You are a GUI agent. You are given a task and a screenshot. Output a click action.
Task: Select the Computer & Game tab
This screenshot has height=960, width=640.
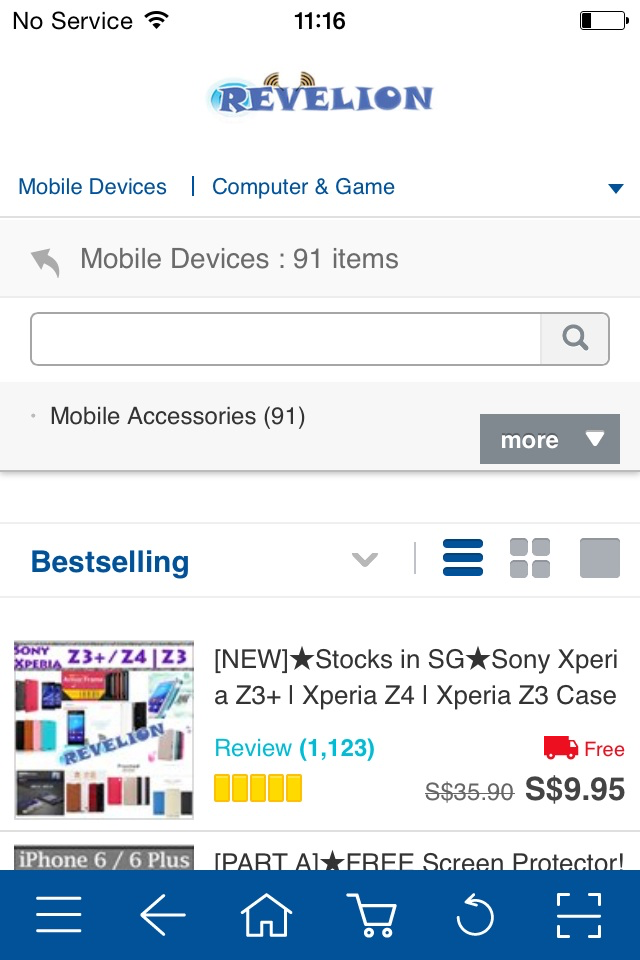(x=303, y=187)
